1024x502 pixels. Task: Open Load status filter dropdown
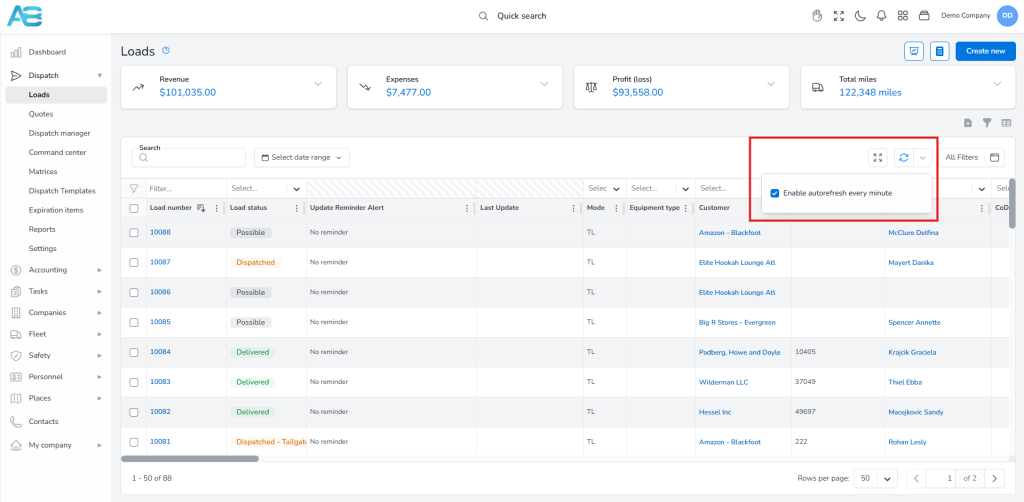point(296,189)
